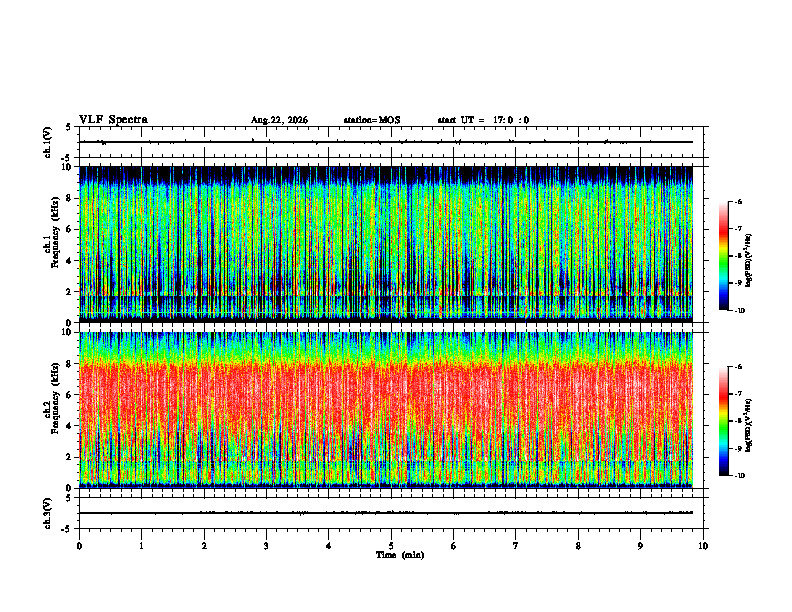Click the ch.2 frequency spectrogram panel
Viewport: 792px width, 612px height.
(x=386, y=410)
